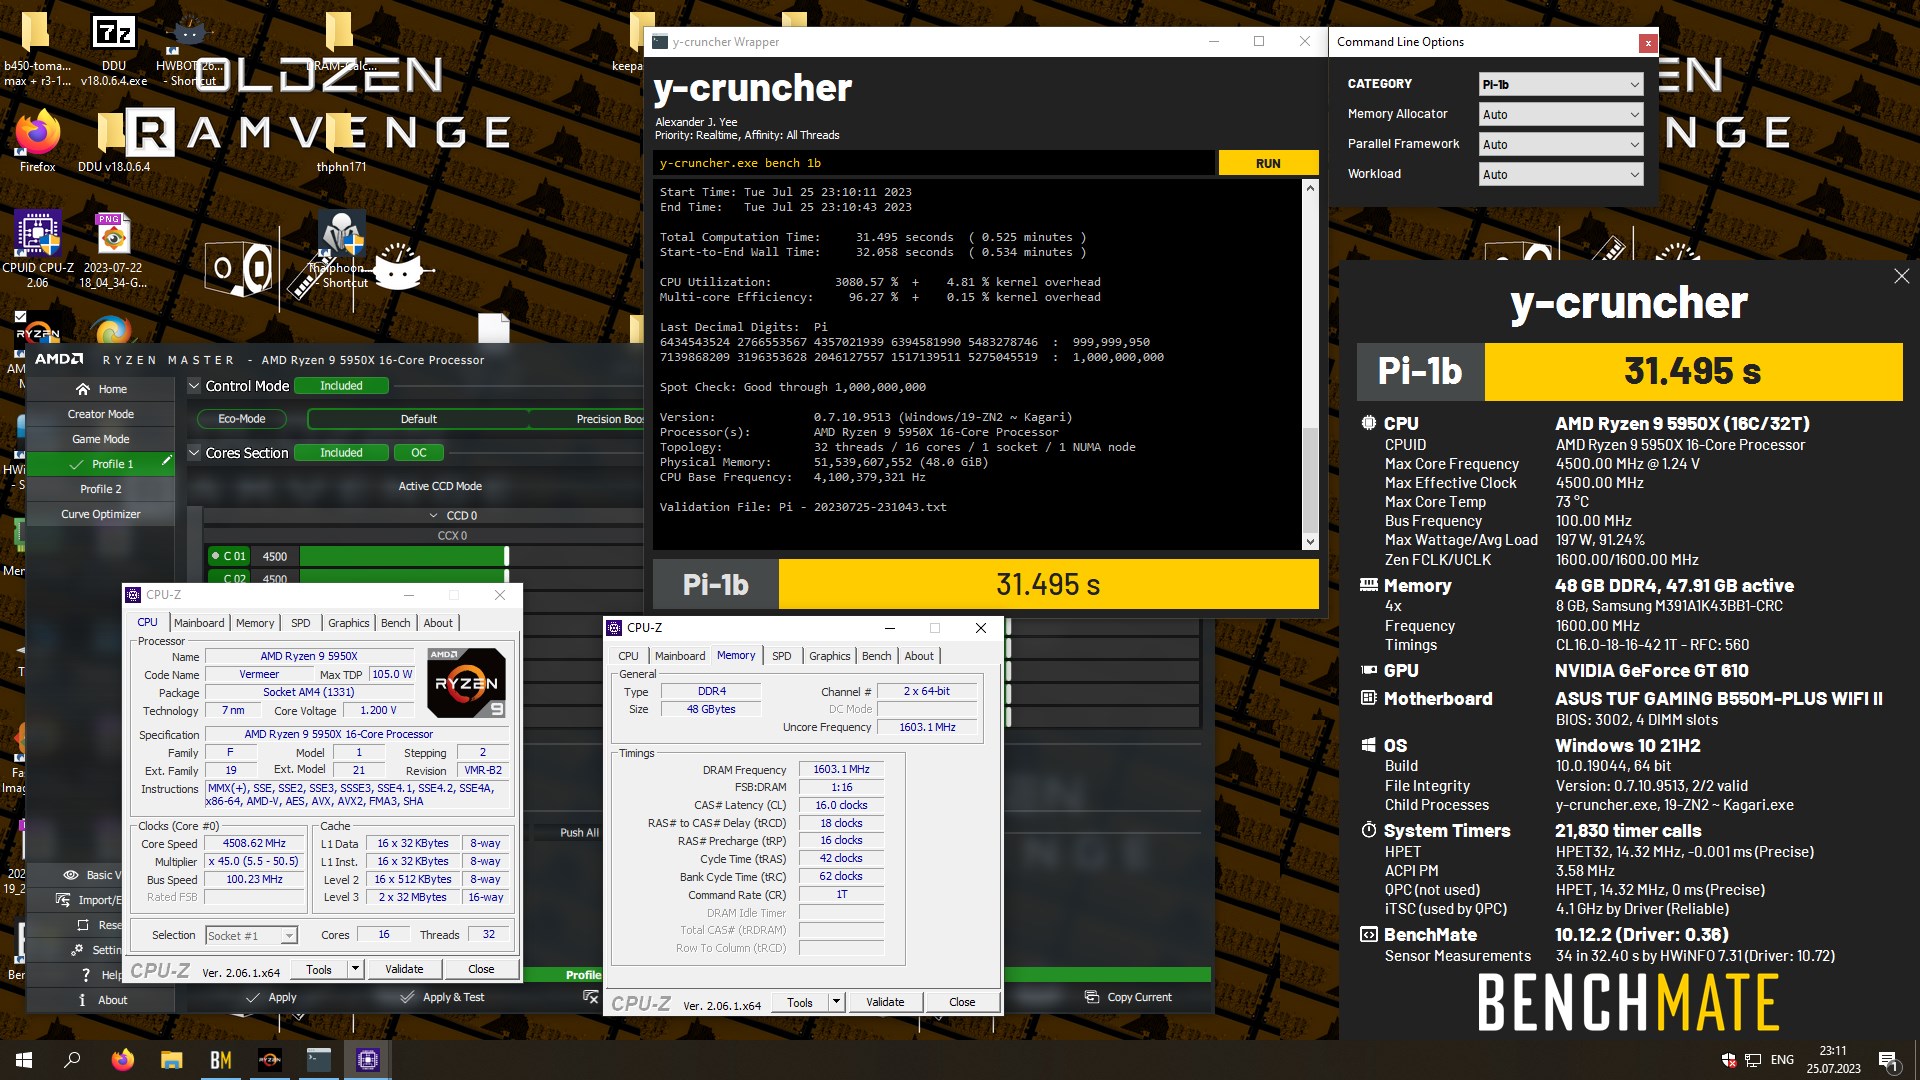Open the Memory Allocator dropdown
The height and width of the screenshot is (1080, 1920).
[x=1560, y=115]
